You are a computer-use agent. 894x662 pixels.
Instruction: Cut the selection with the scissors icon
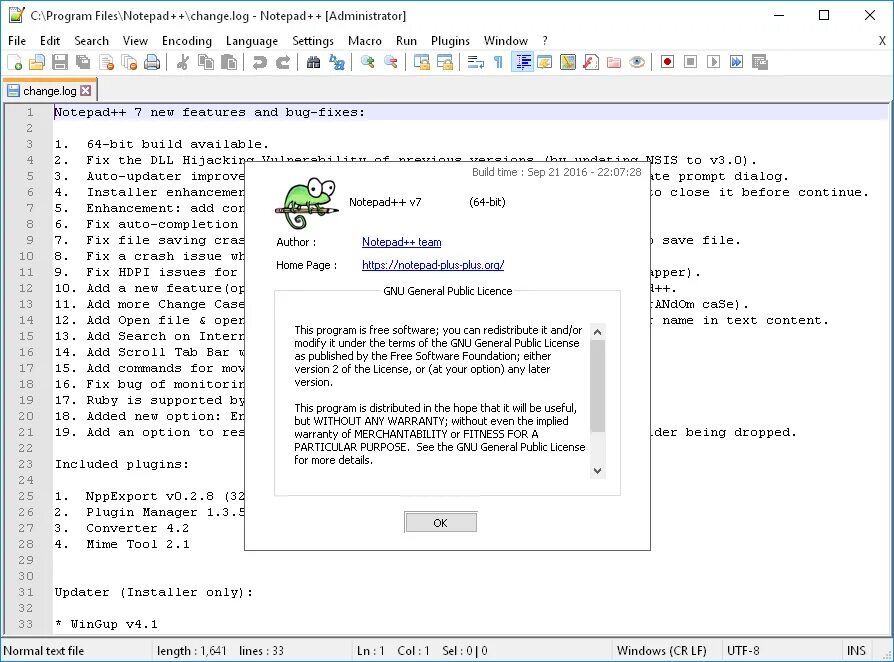pos(182,62)
